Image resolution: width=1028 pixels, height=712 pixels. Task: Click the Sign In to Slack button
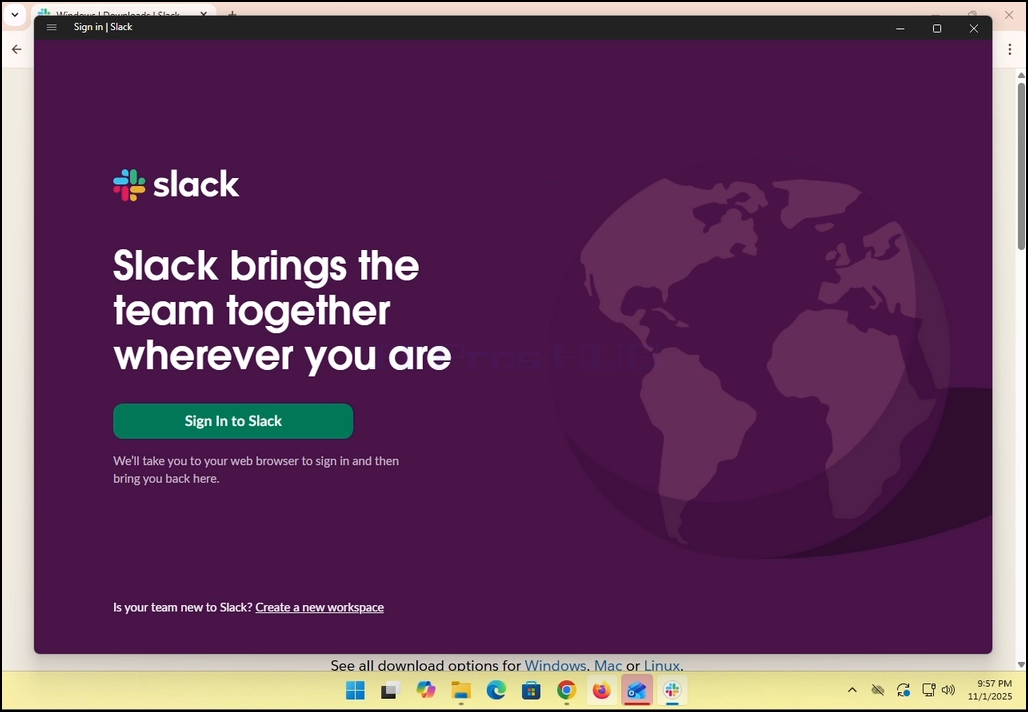click(x=233, y=421)
